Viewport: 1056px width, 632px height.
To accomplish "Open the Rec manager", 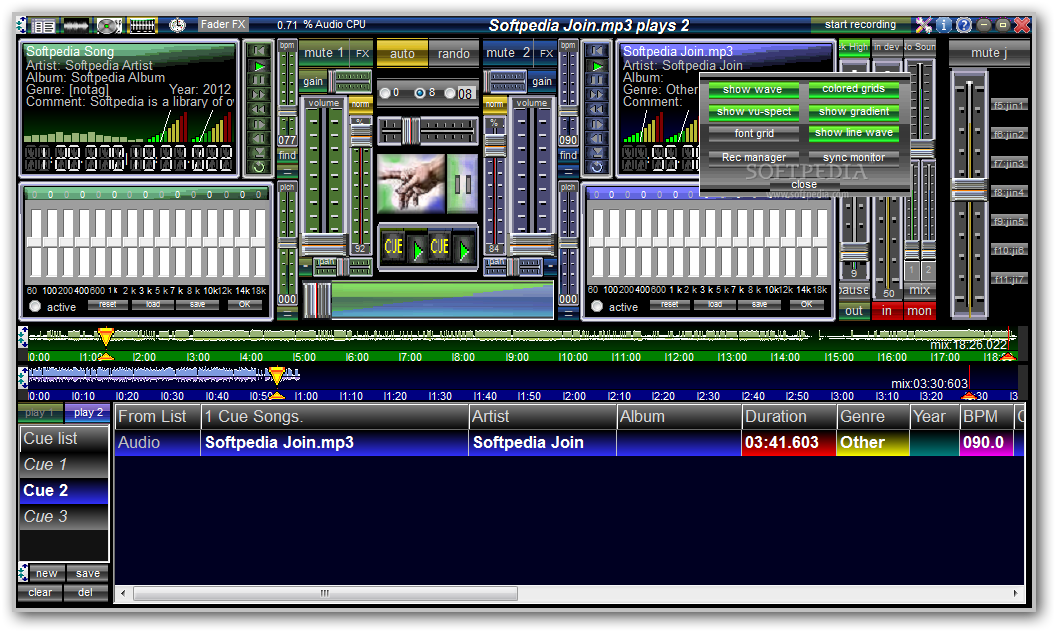I will click(x=754, y=157).
